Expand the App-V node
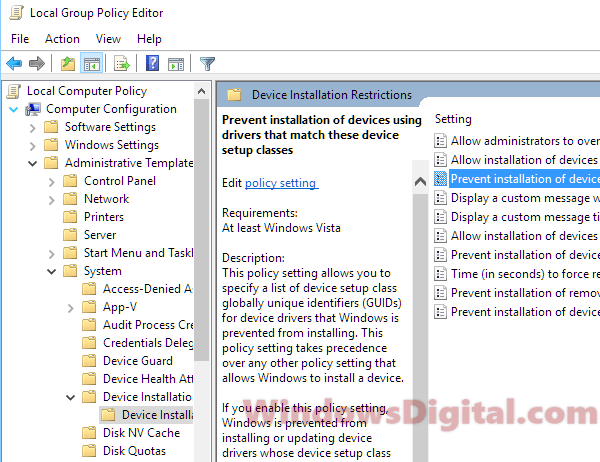The width and height of the screenshot is (600, 462). click(x=71, y=307)
